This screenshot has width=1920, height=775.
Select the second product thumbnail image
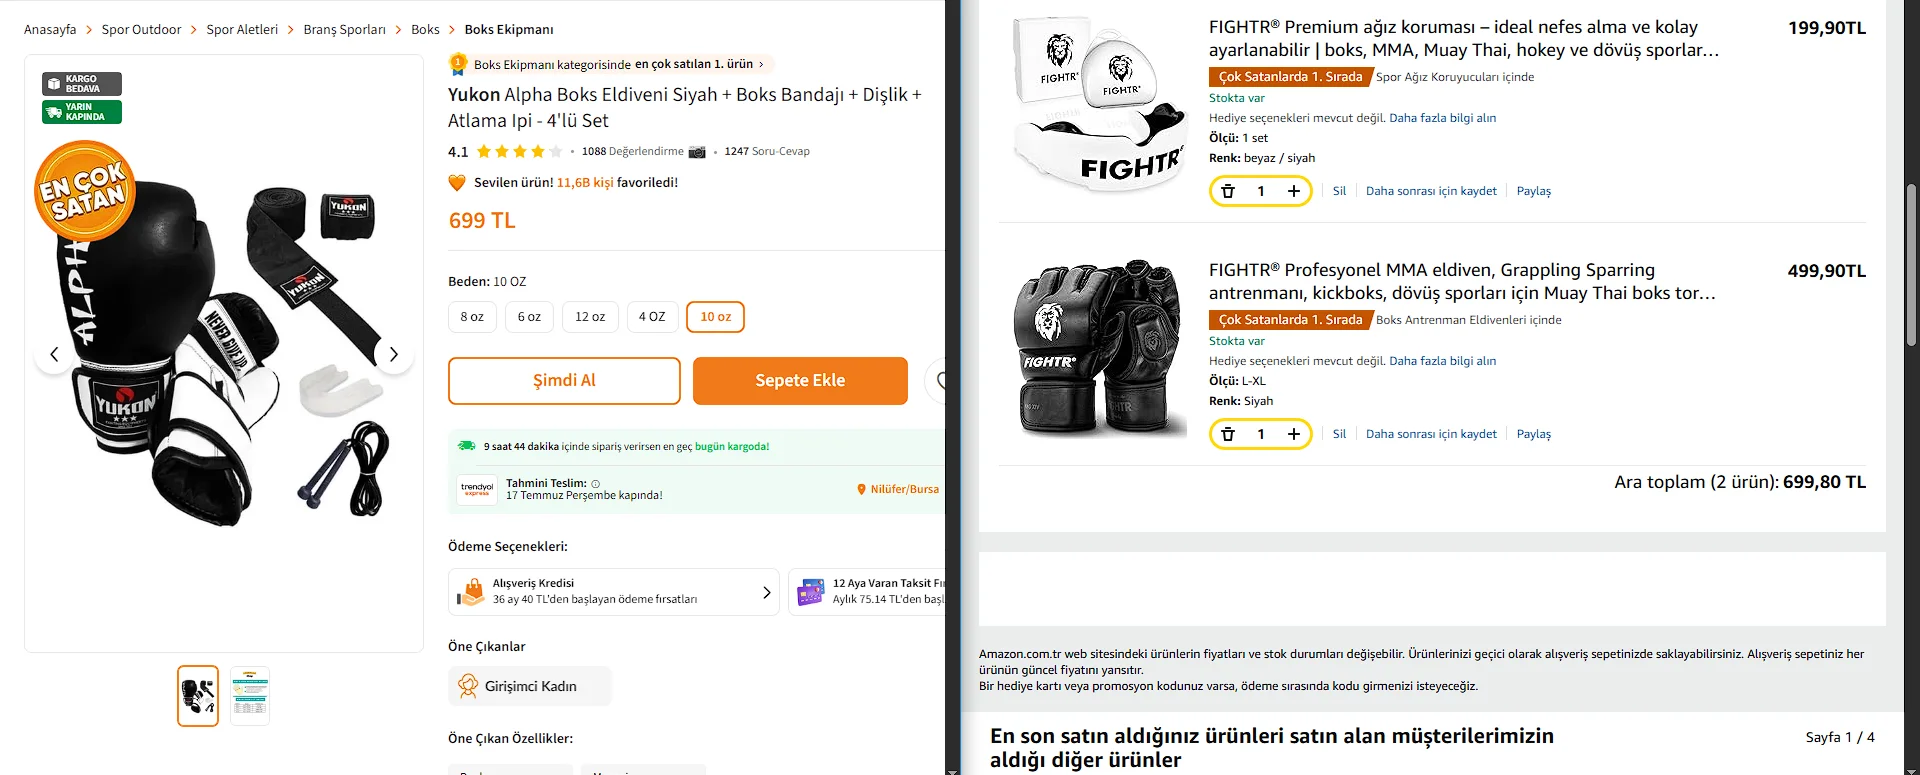(x=250, y=695)
